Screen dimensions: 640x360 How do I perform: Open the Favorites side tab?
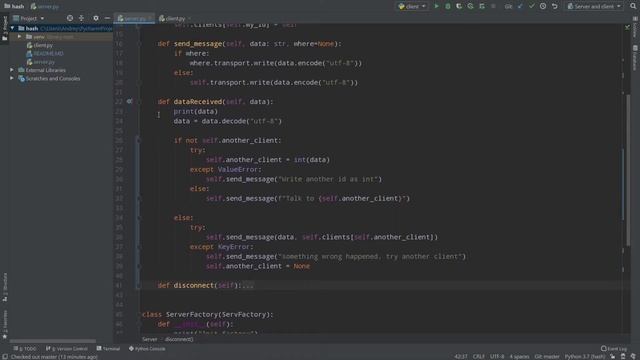click(x=4, y=324)
